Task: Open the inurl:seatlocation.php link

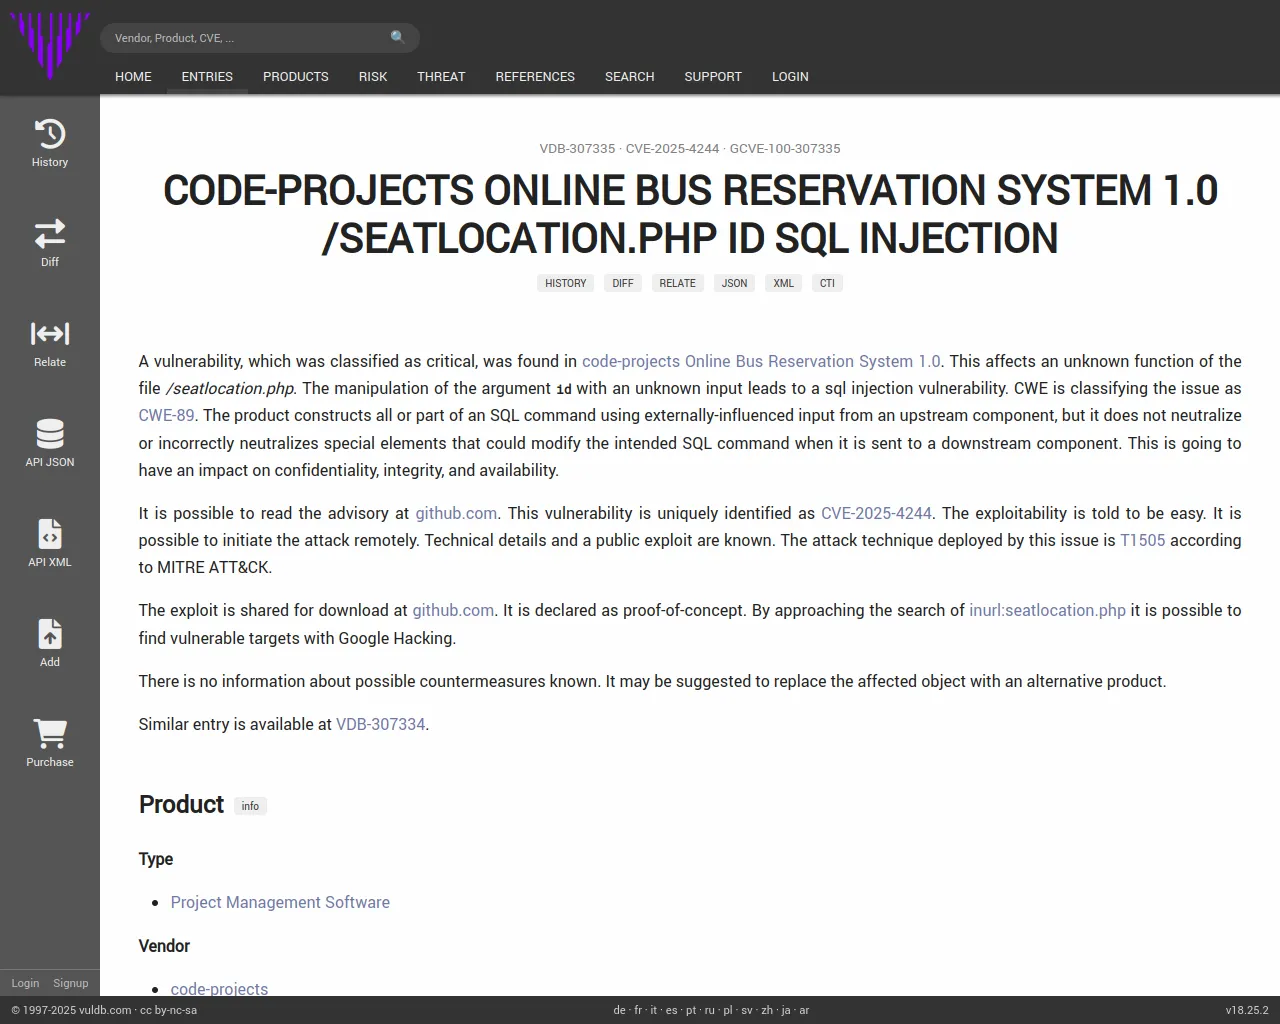Action: (x=1047, y=610)
